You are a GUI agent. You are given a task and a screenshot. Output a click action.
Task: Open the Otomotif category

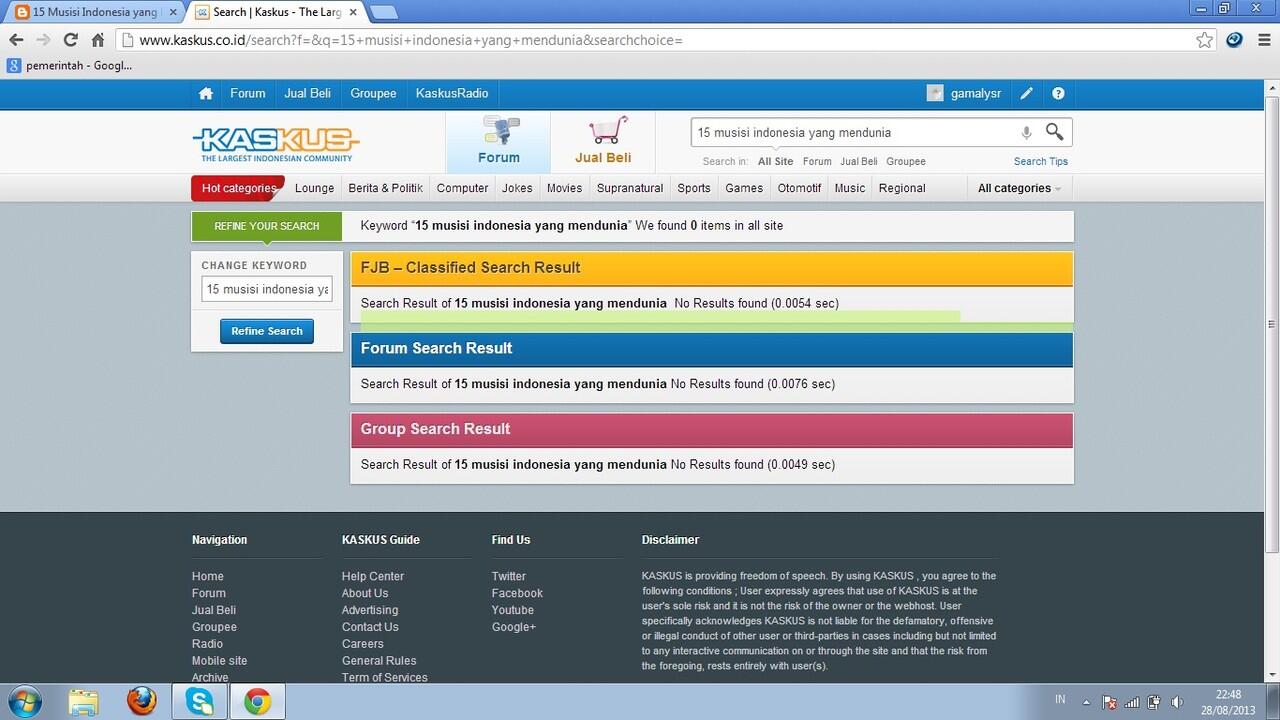799,188
